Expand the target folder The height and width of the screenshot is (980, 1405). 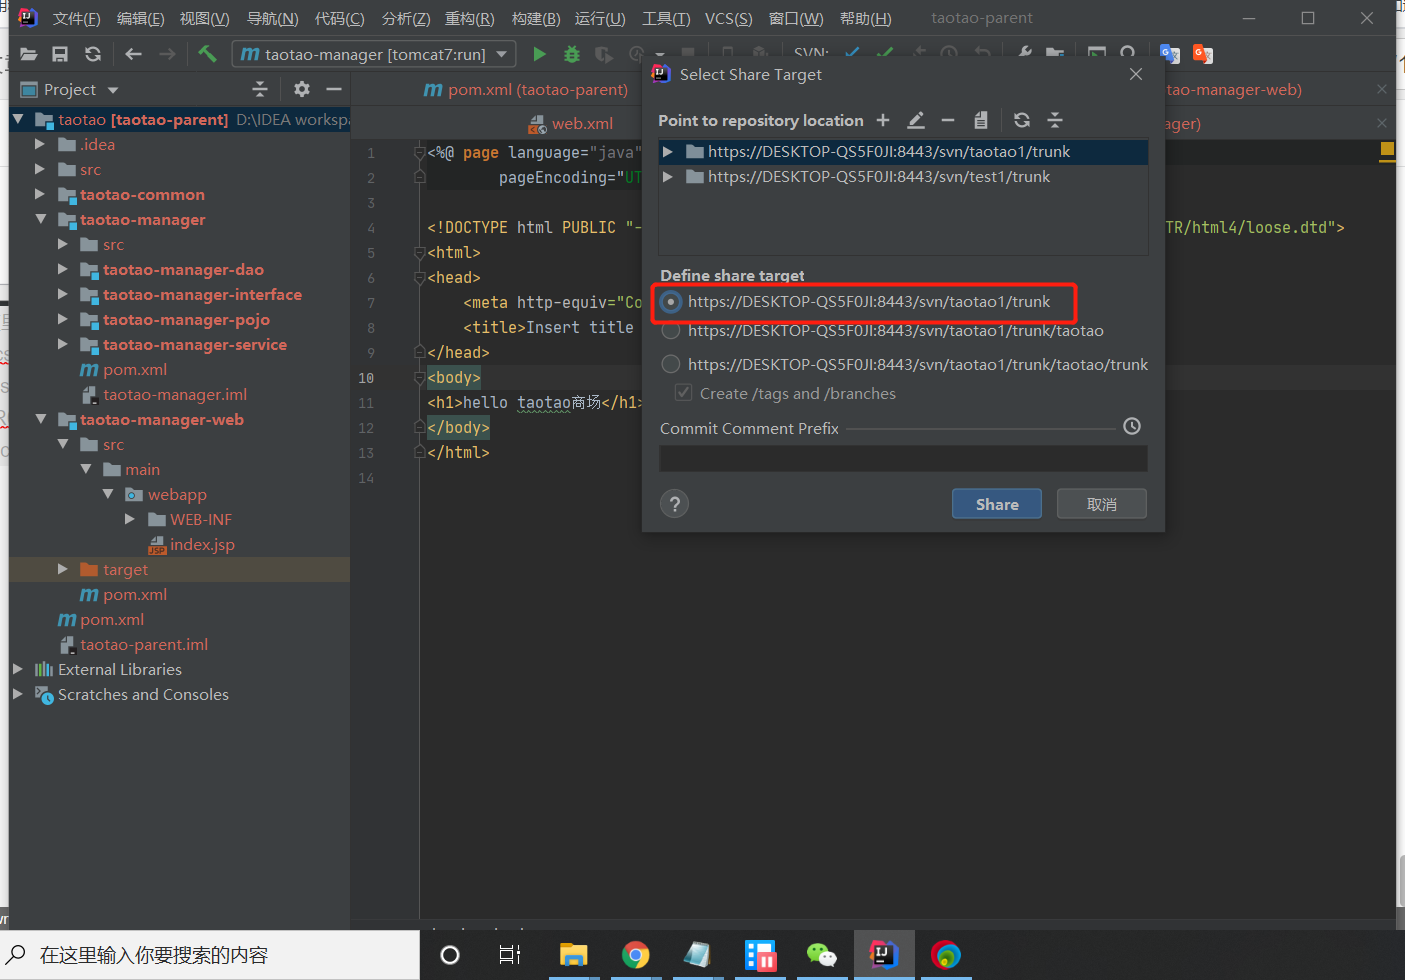pos(63,569)
